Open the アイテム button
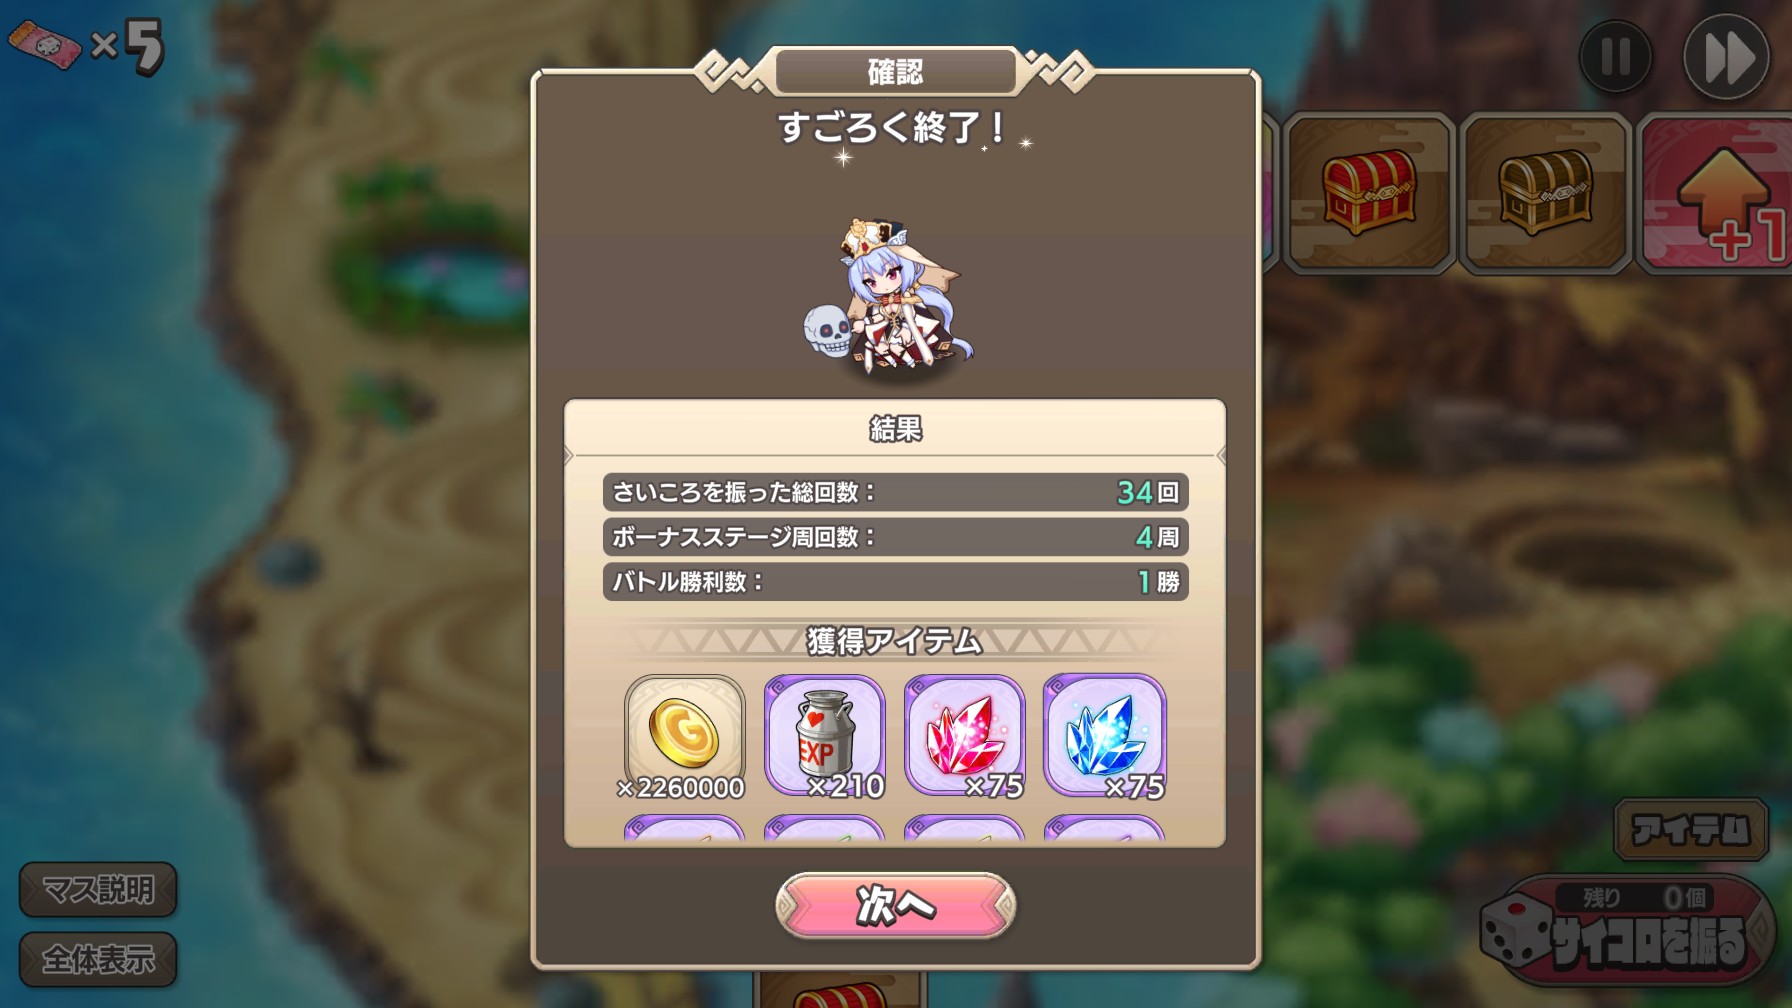 pyautogui.click(x=1691, y=829)
